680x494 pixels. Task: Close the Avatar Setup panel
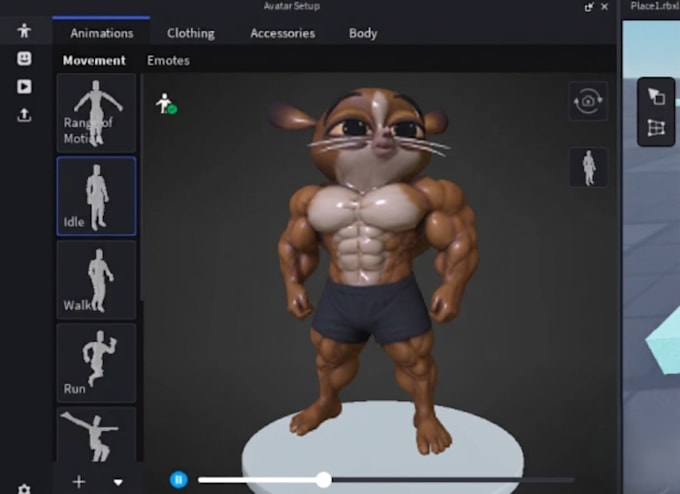pos(605,7)
